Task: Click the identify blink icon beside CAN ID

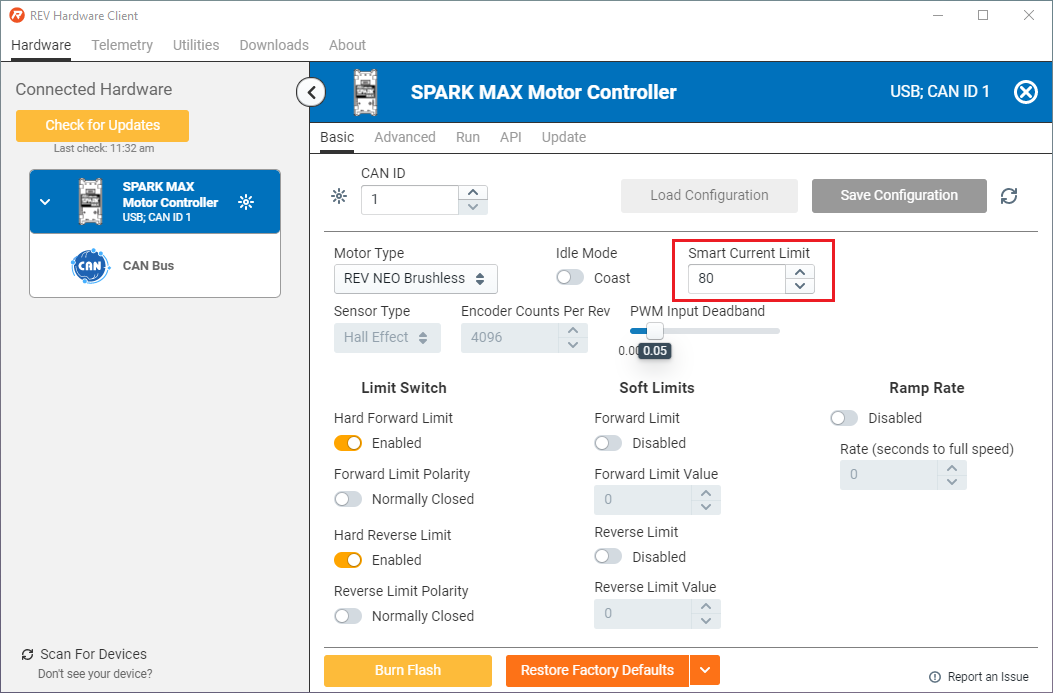Action: tap(339, 196)
